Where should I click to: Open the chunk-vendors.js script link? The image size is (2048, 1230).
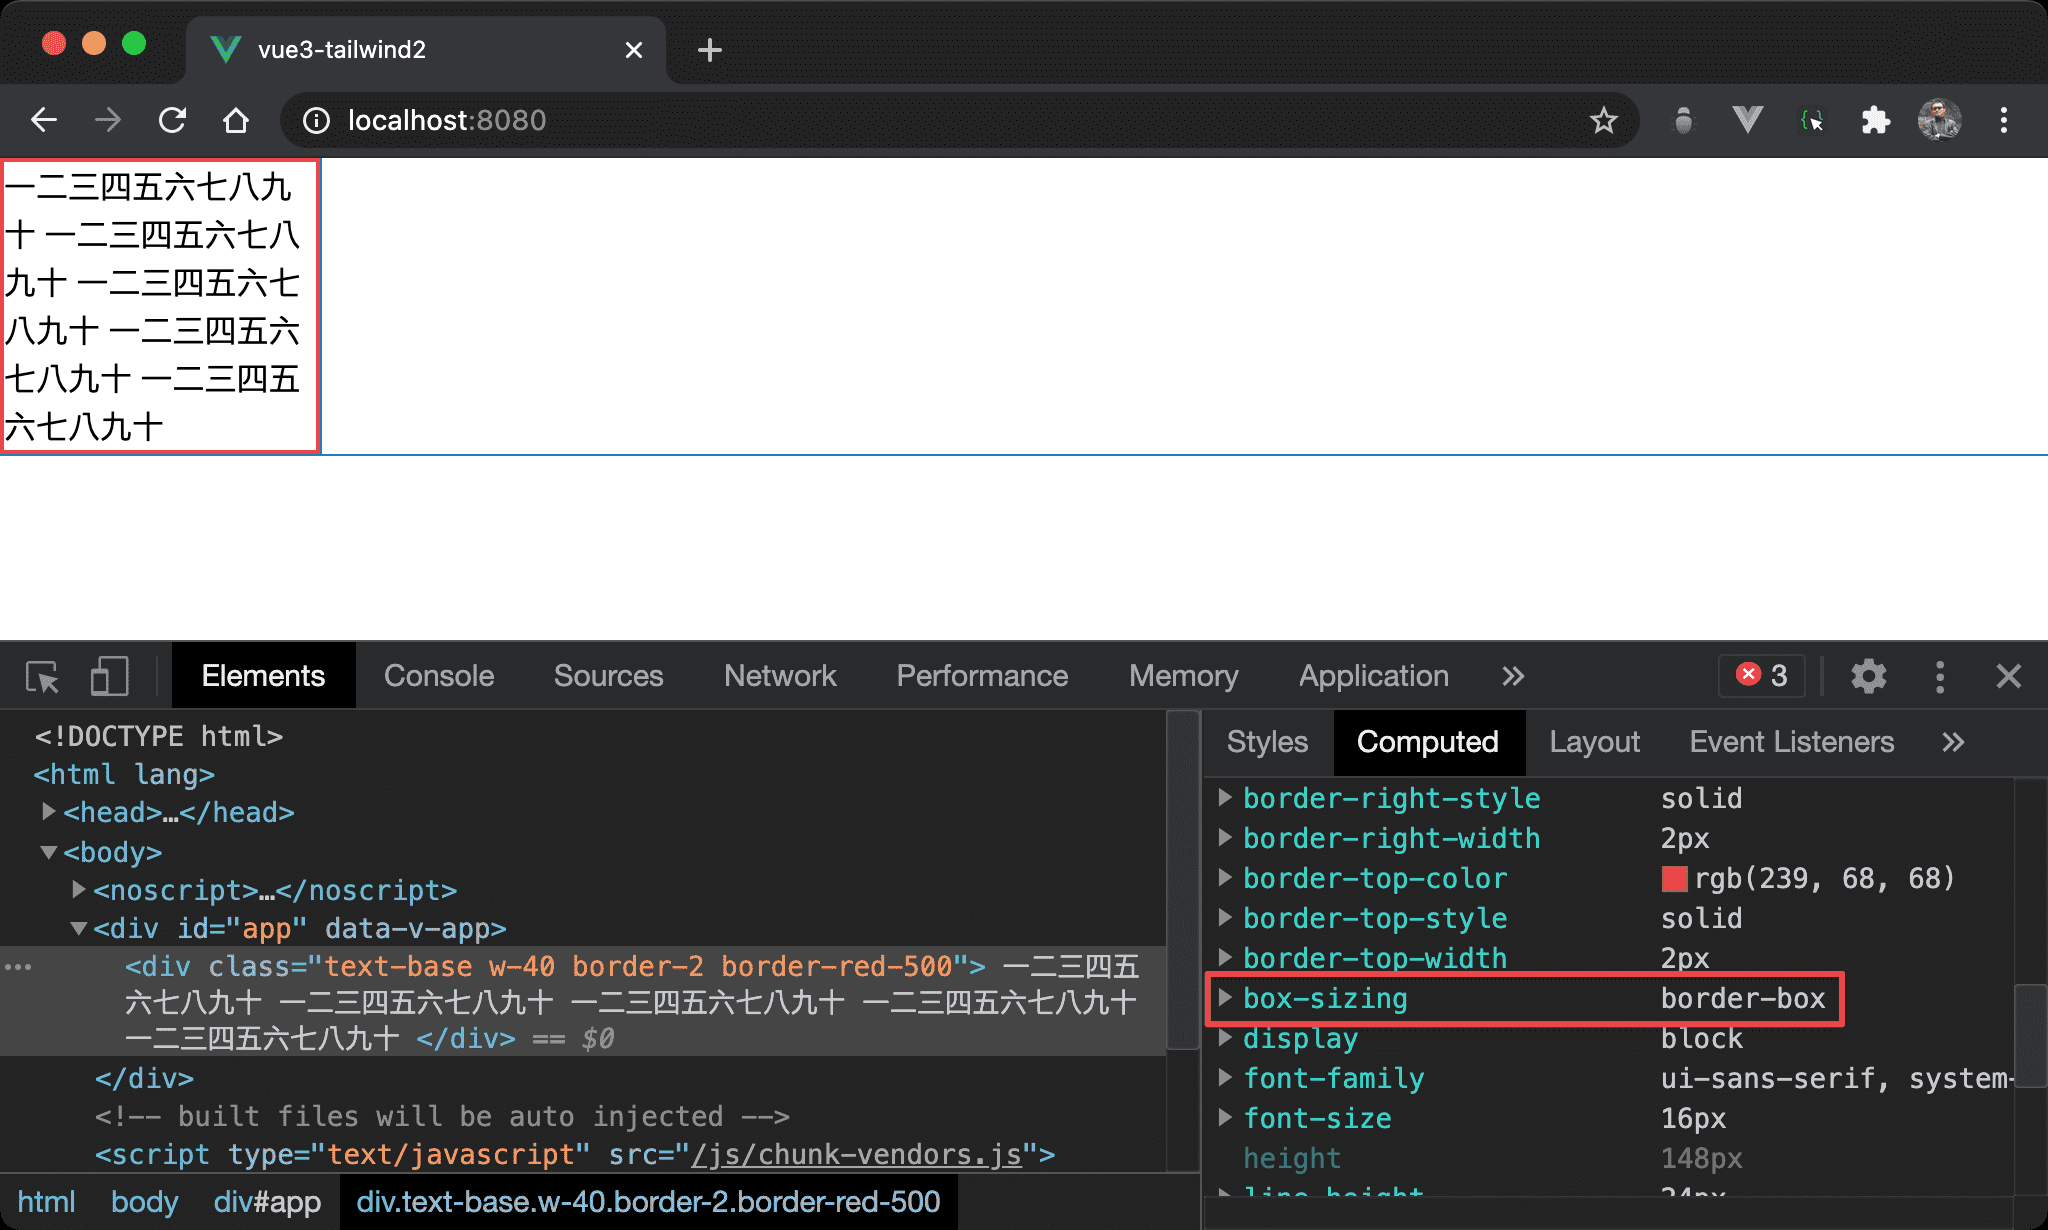[x=857, y=1155]
